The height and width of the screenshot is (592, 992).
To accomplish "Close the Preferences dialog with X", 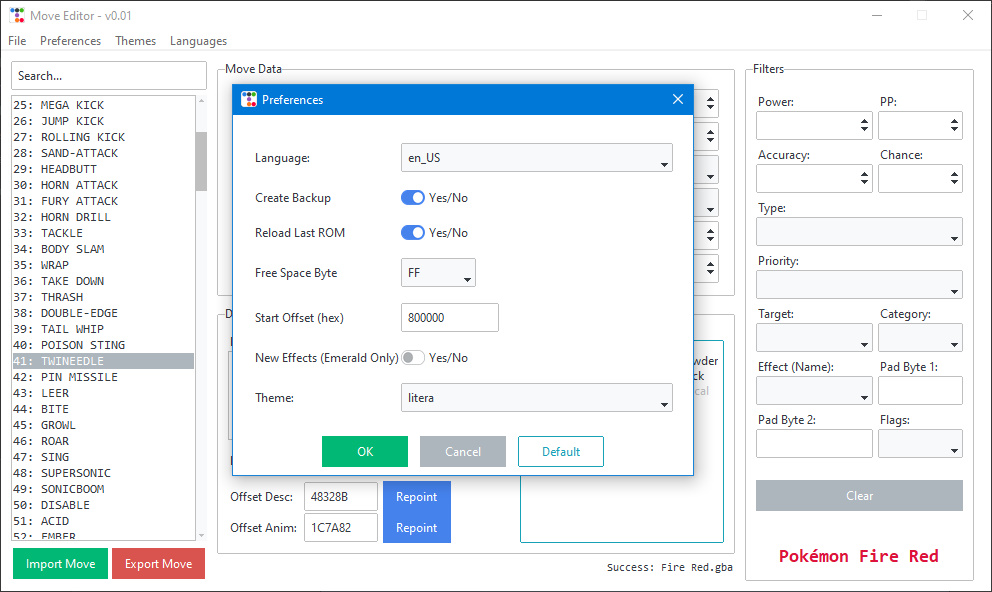I will click(677, 99).
